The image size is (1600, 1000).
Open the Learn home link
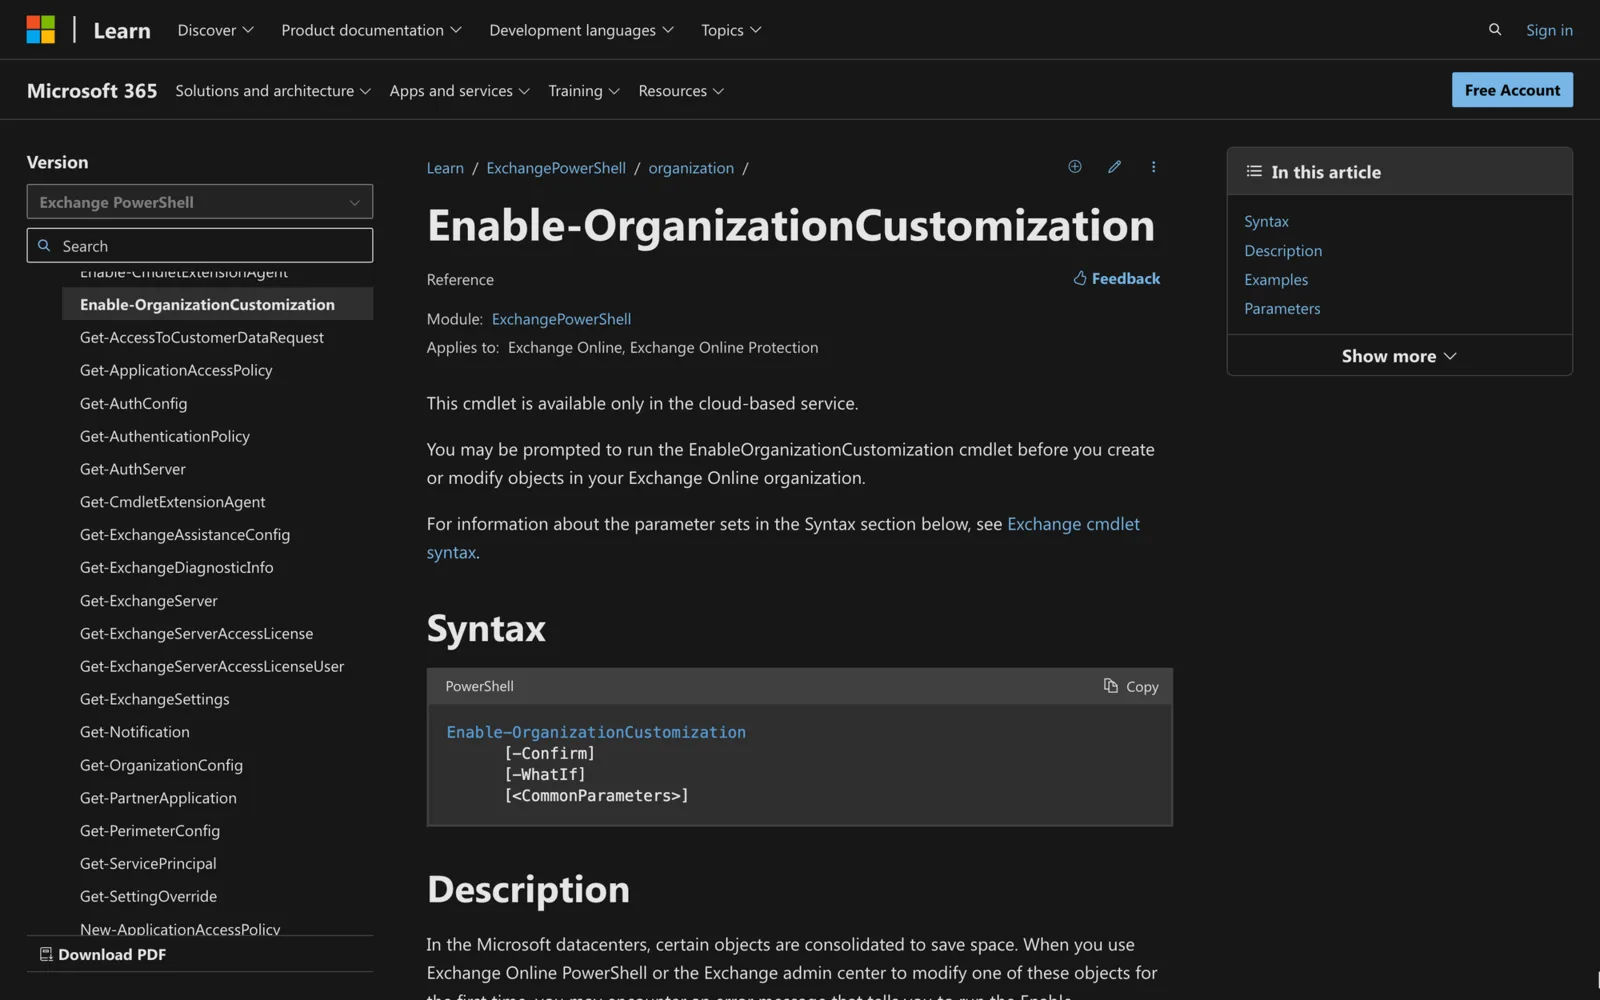point(122,31)
